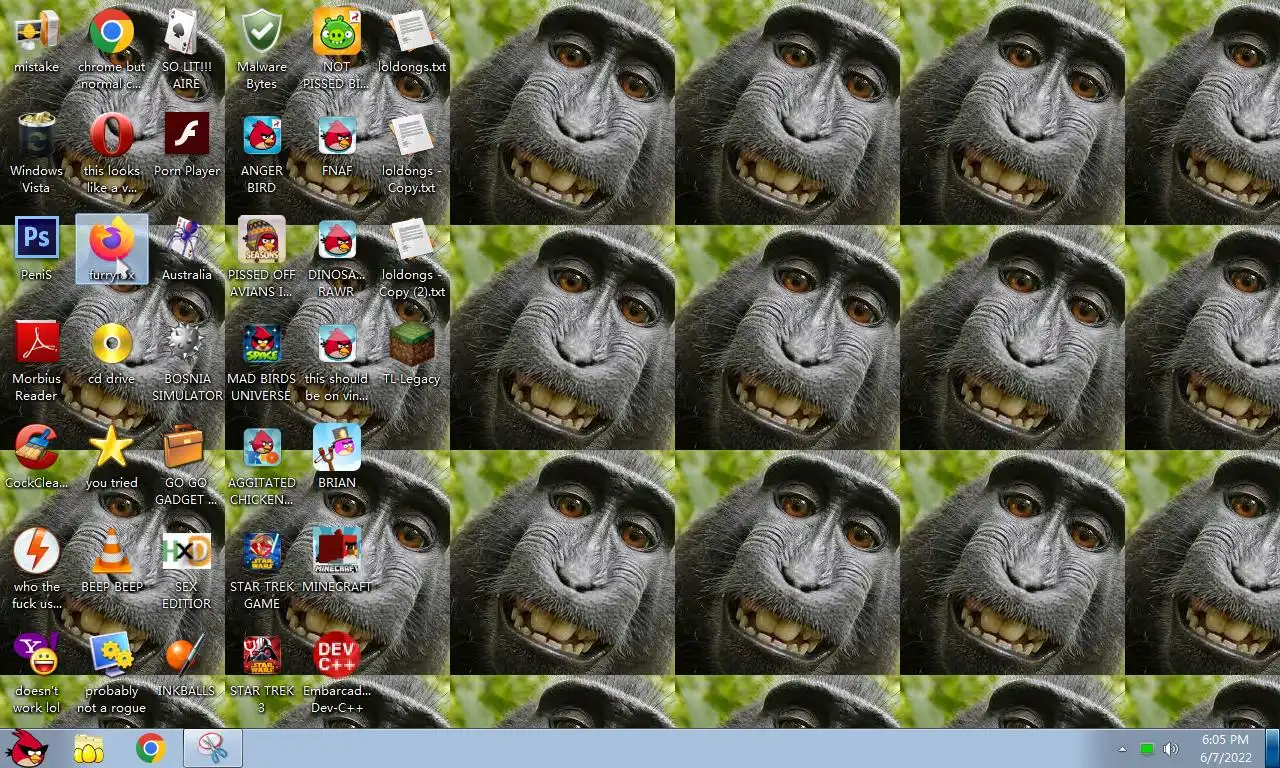
Task: Open Chrome from the taskbar
Action: click(151, 748)
